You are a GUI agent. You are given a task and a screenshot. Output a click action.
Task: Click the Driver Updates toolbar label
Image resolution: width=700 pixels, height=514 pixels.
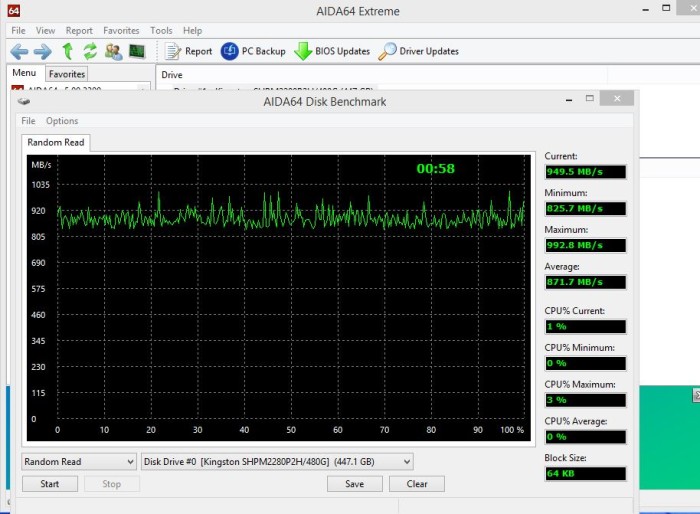pos(429,51)
